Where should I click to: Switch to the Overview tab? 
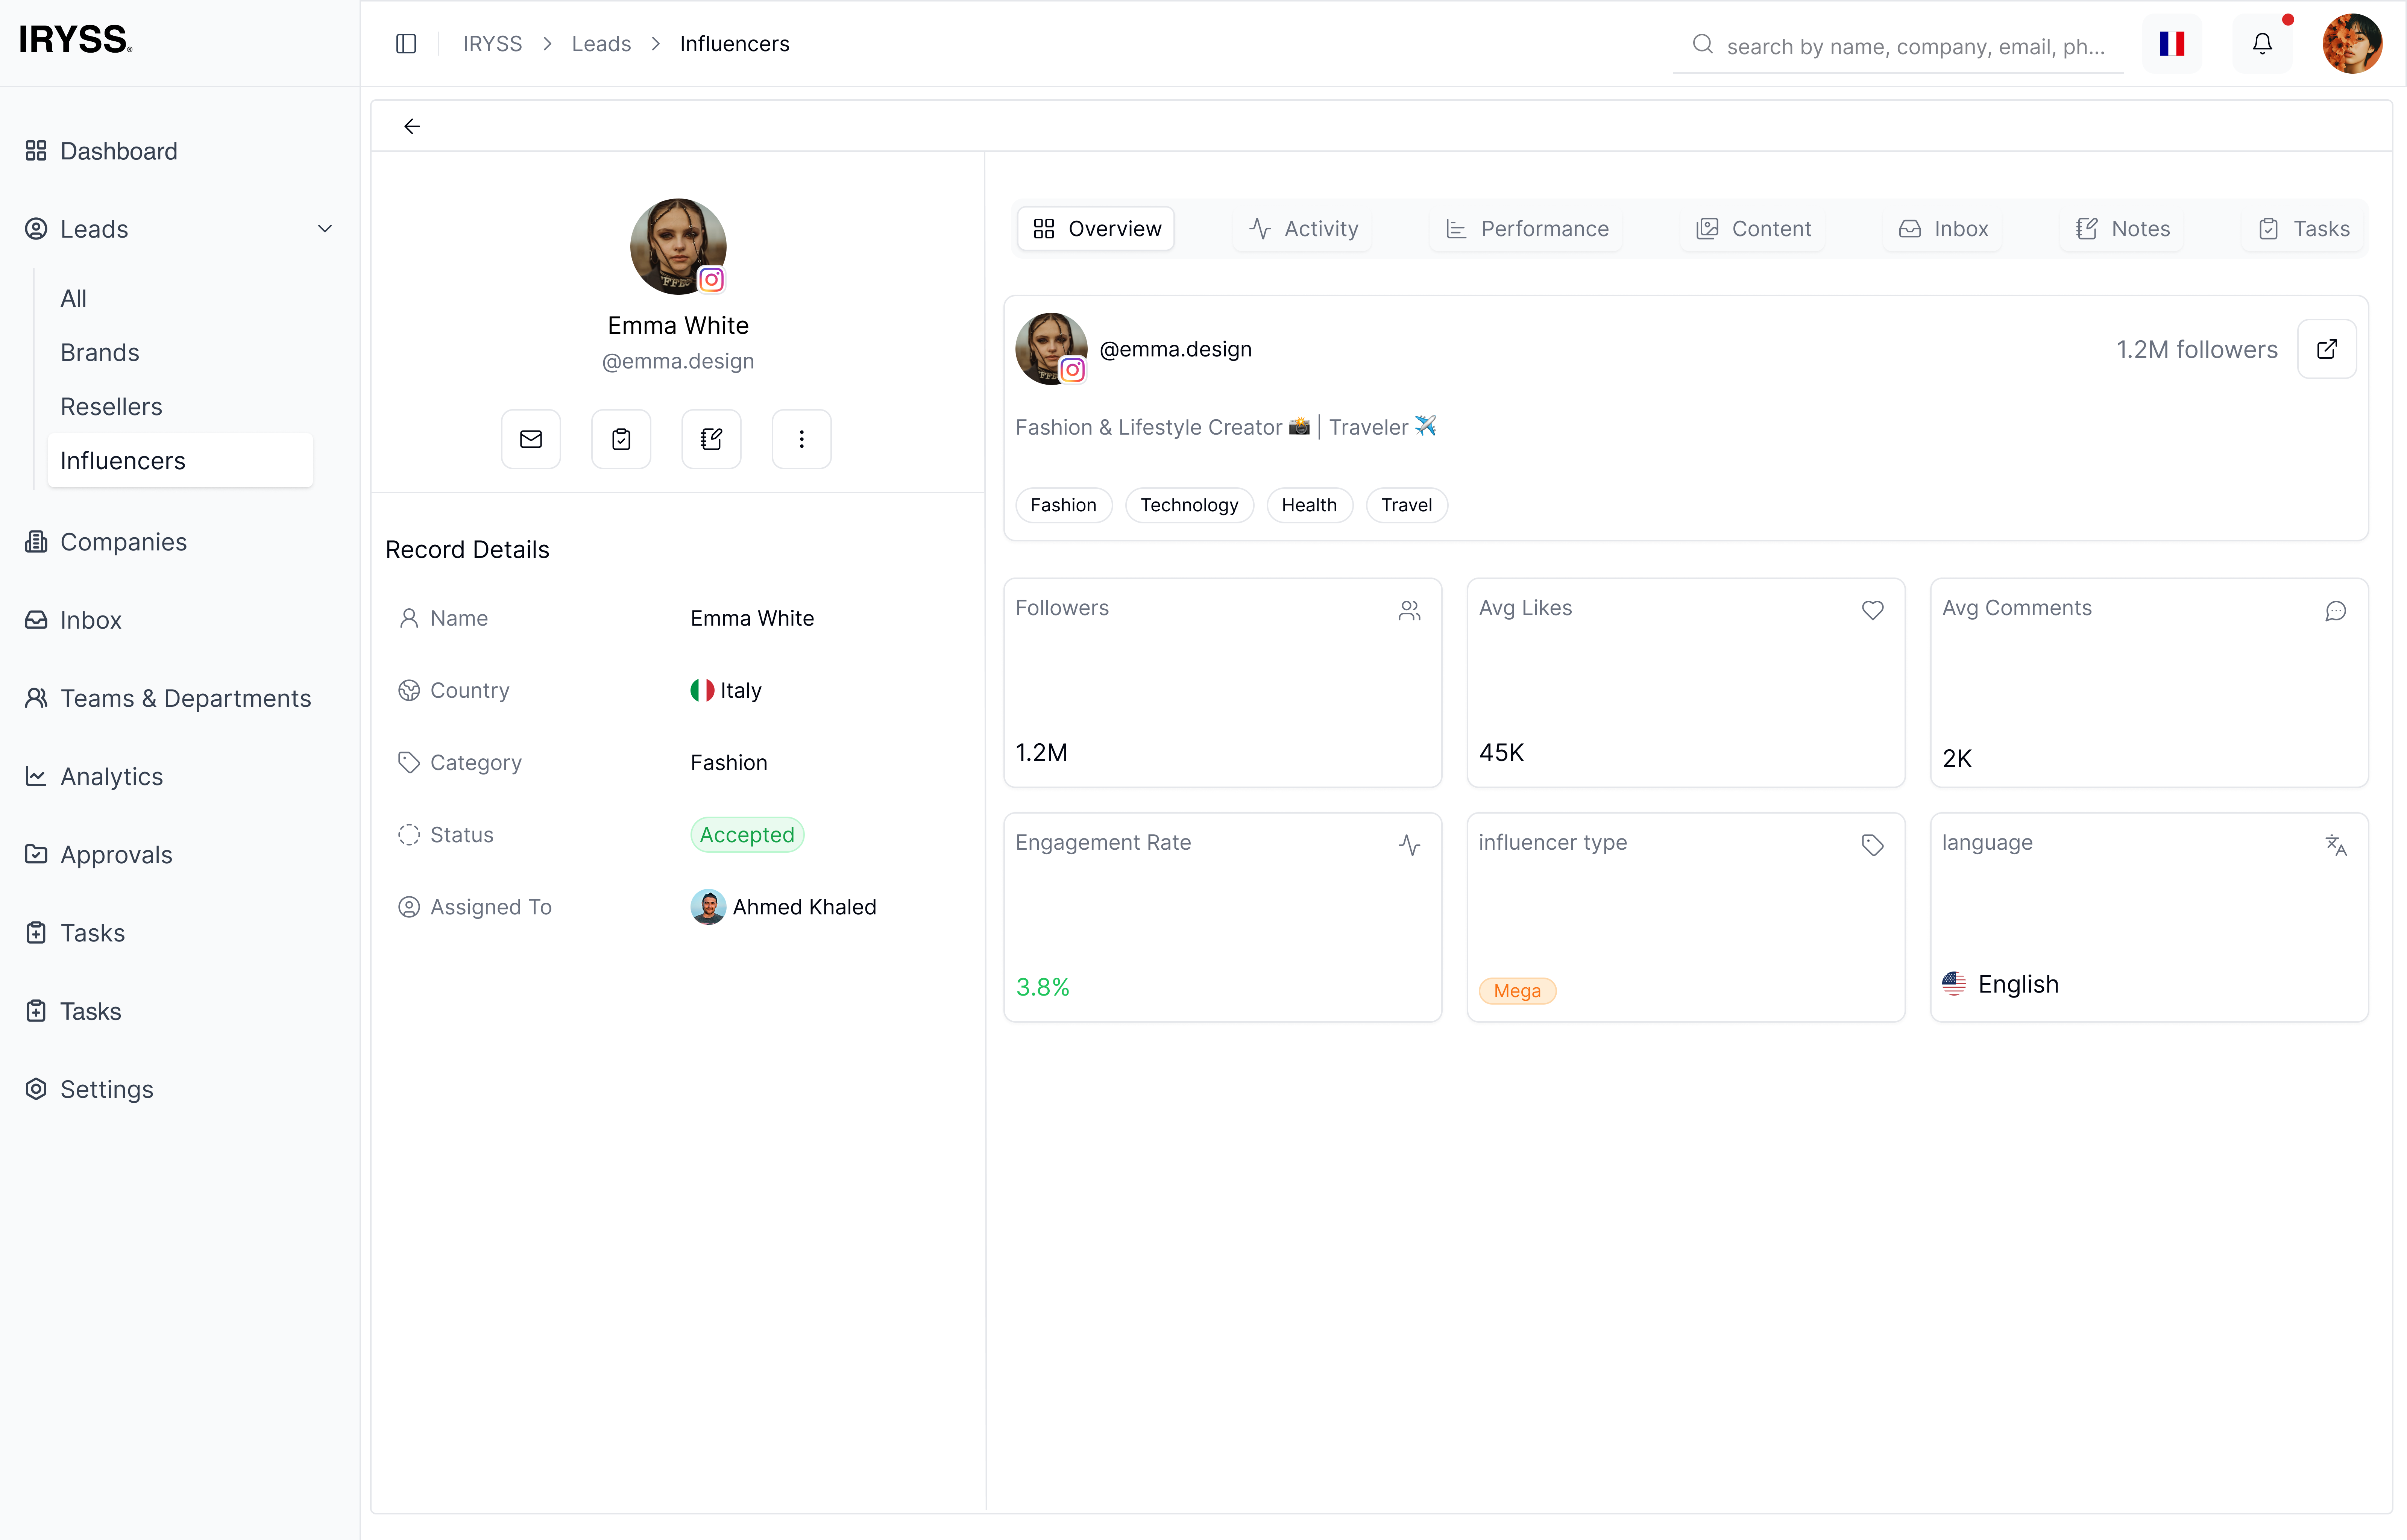point(1096,229)
